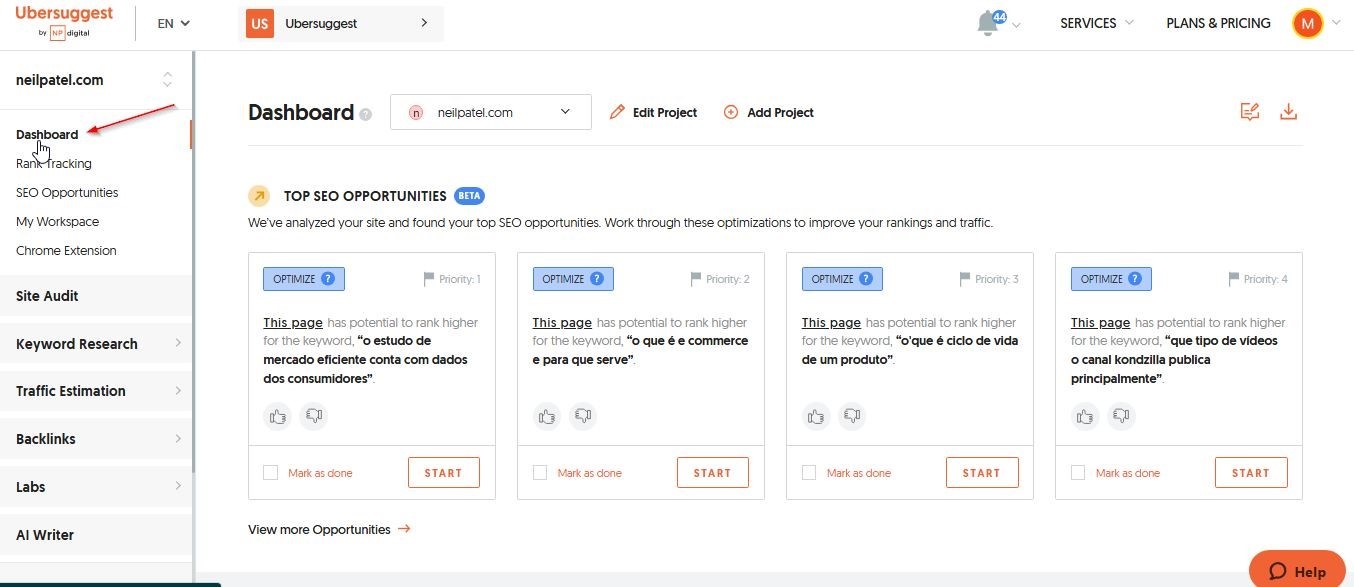Screen dimensions: 1354x587
Task: Thumbs down the Priority 2 opportunity
Action: tap(583, 416)
